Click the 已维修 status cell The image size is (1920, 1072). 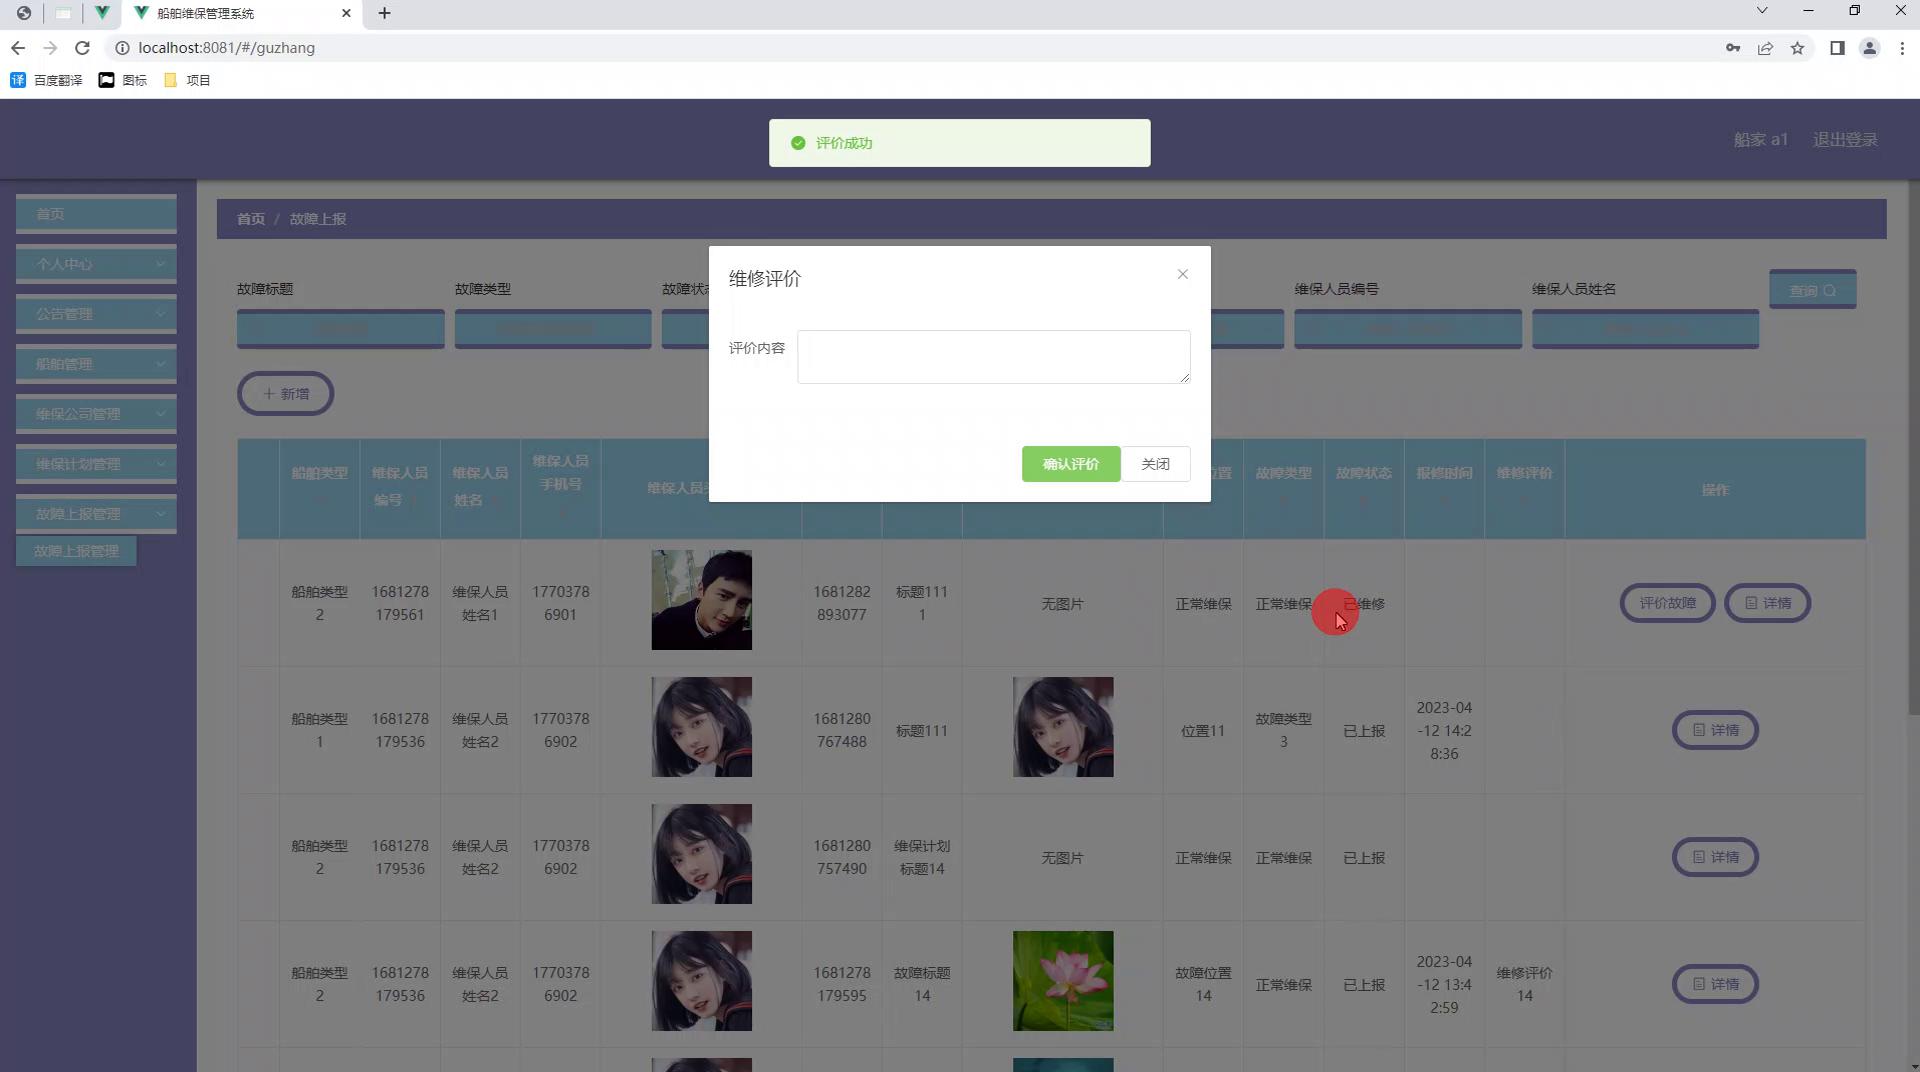pyautogui.click(x=1364, y=604)
